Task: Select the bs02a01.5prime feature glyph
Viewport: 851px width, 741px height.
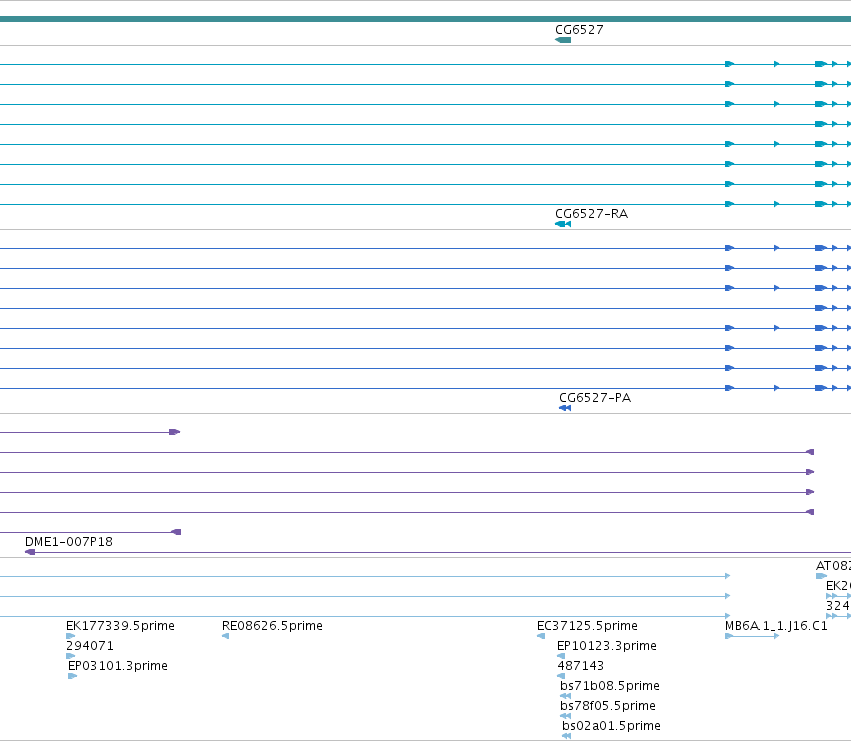Action: click(567, 737)
